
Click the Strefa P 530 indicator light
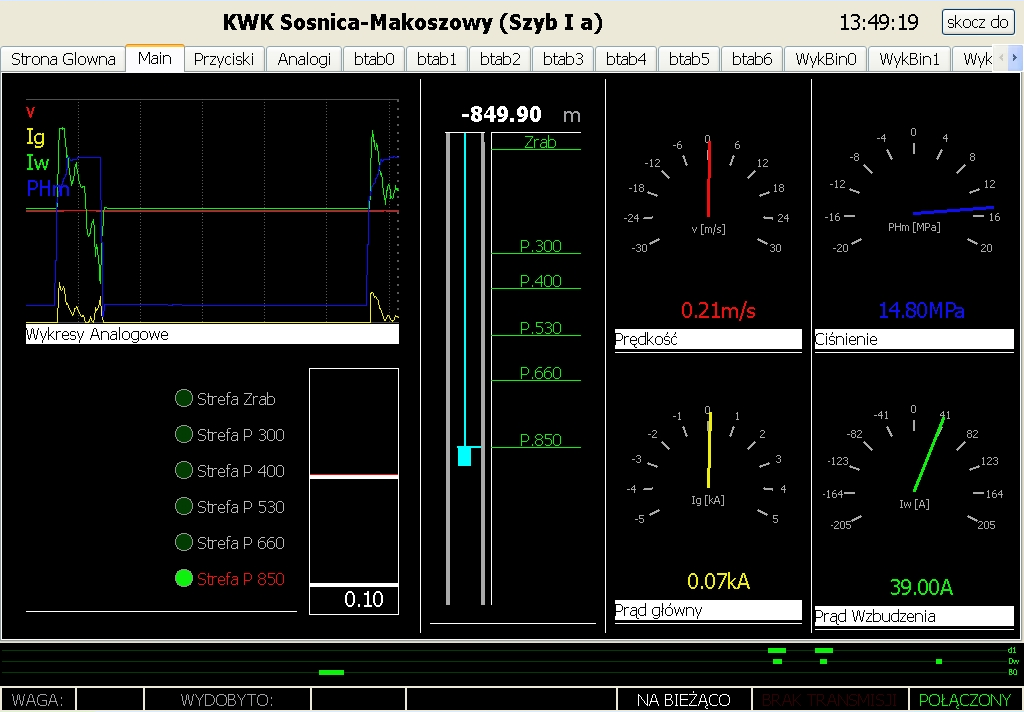click(184, 506)
